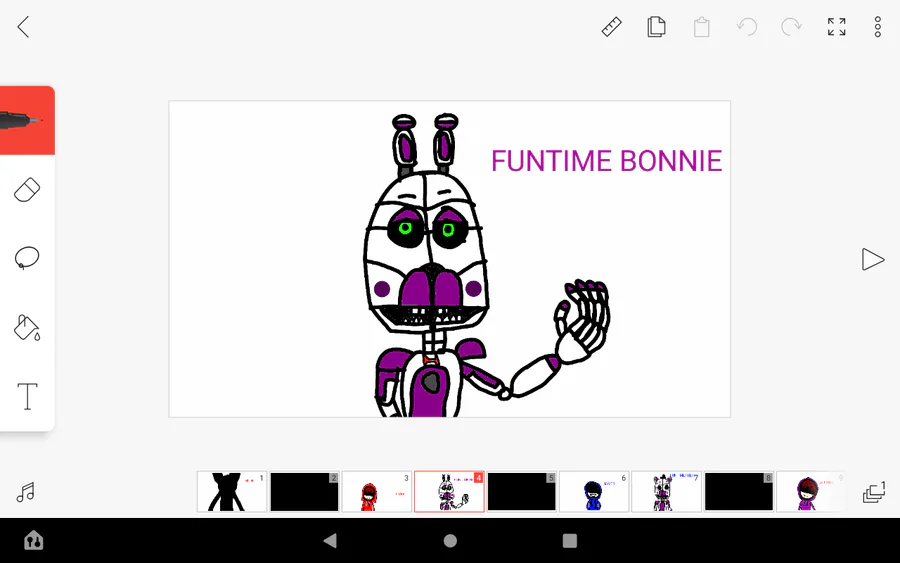The width and height of the screenshot is (900, 563).
Task: Redo the last action
Action: pos(791,27)
